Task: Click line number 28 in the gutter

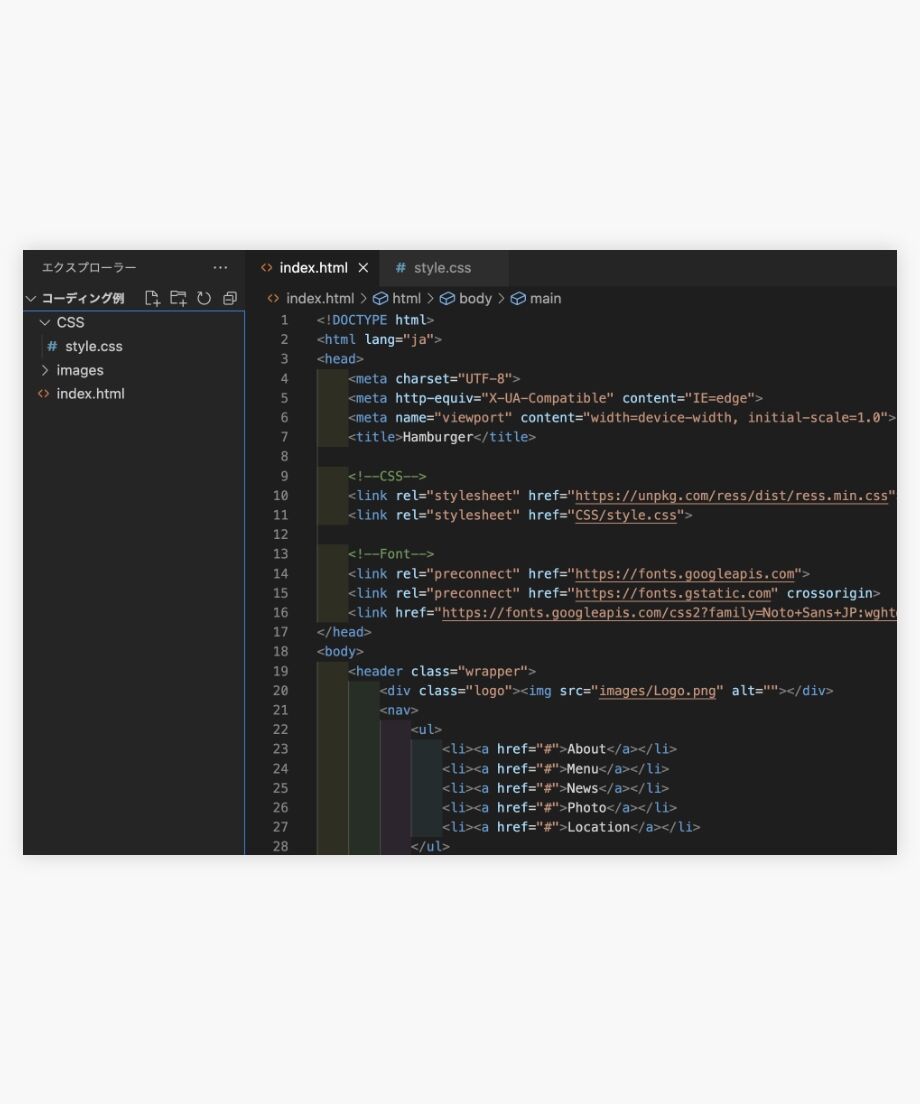Action: point(281,846)
